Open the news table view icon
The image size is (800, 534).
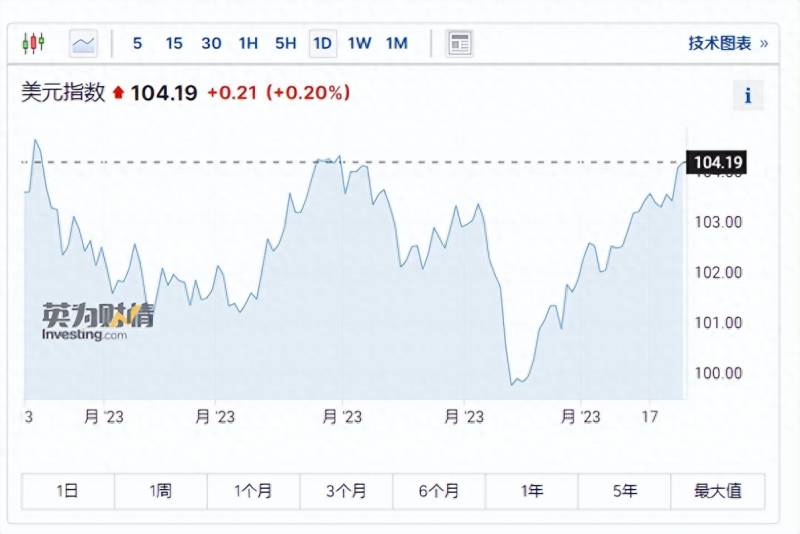(x=459, y=43)
